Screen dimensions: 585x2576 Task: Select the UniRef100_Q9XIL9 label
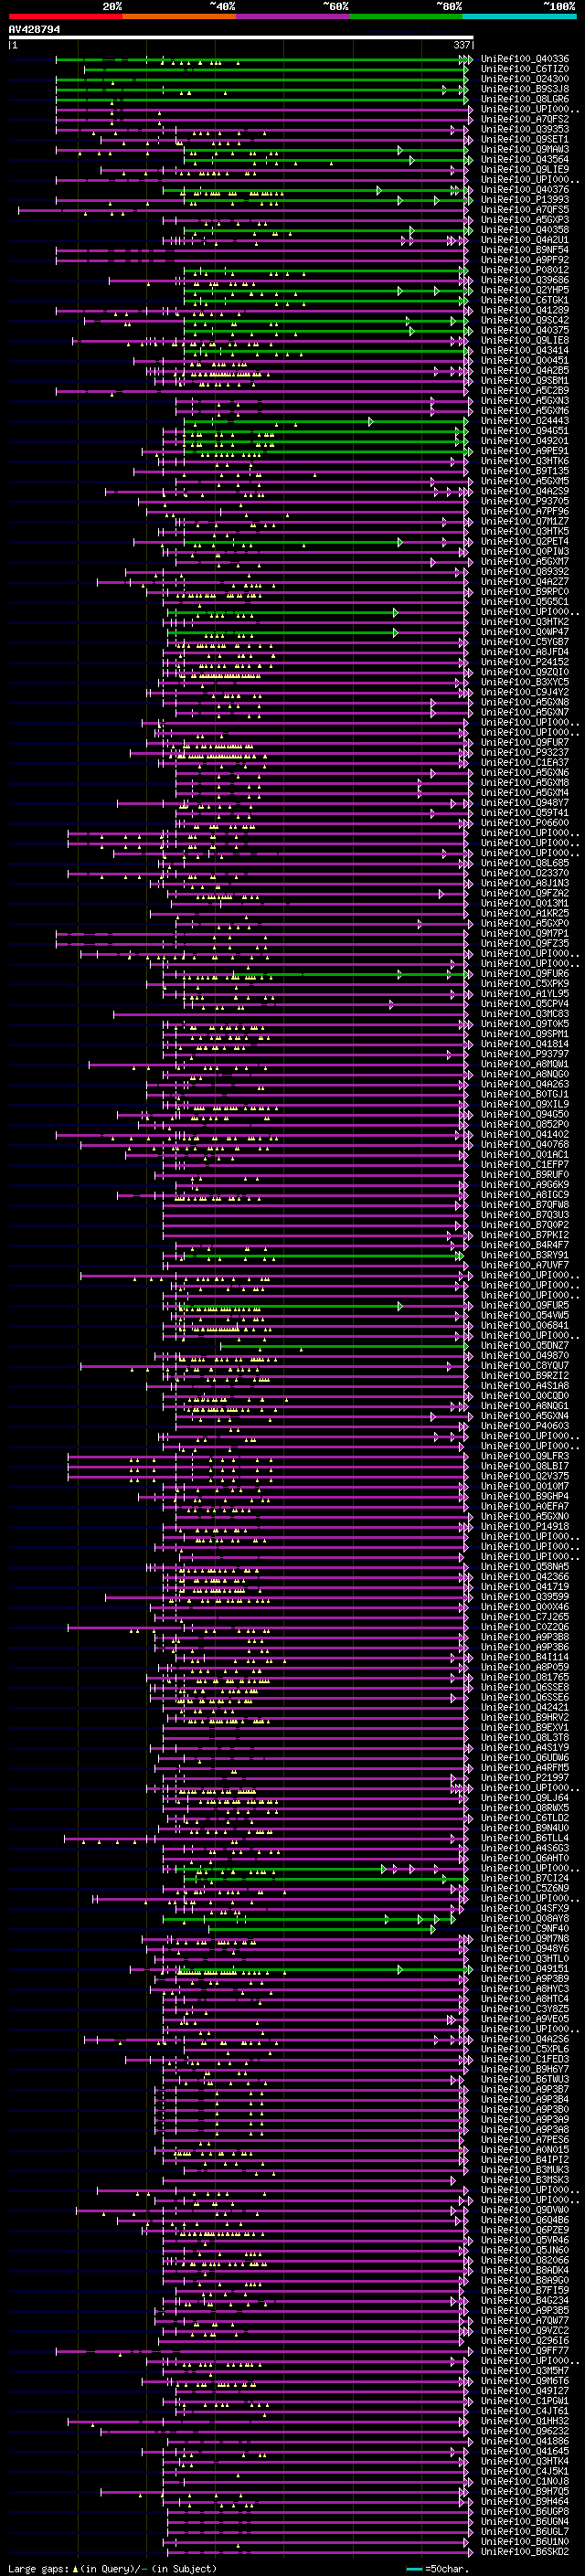coord(525,1104)
